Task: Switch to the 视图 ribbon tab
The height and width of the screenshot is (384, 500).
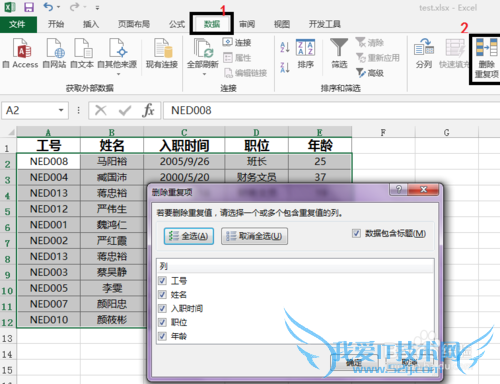Action: (282, 24)
